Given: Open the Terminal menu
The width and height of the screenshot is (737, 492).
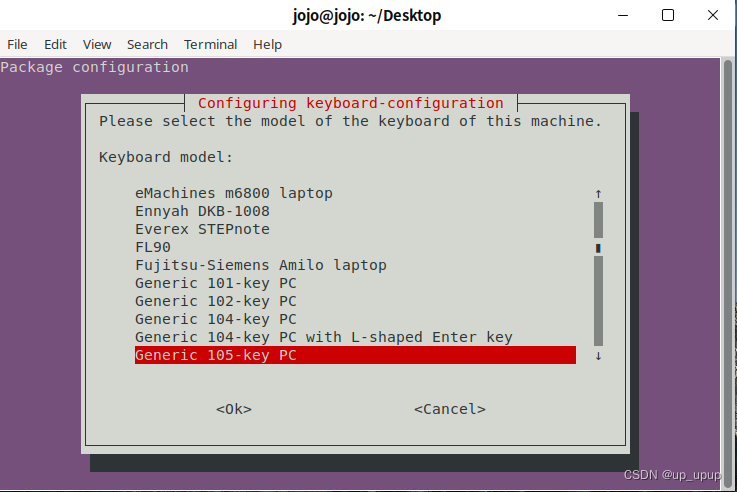Looking at the screenshot, I should pos(210,45).
